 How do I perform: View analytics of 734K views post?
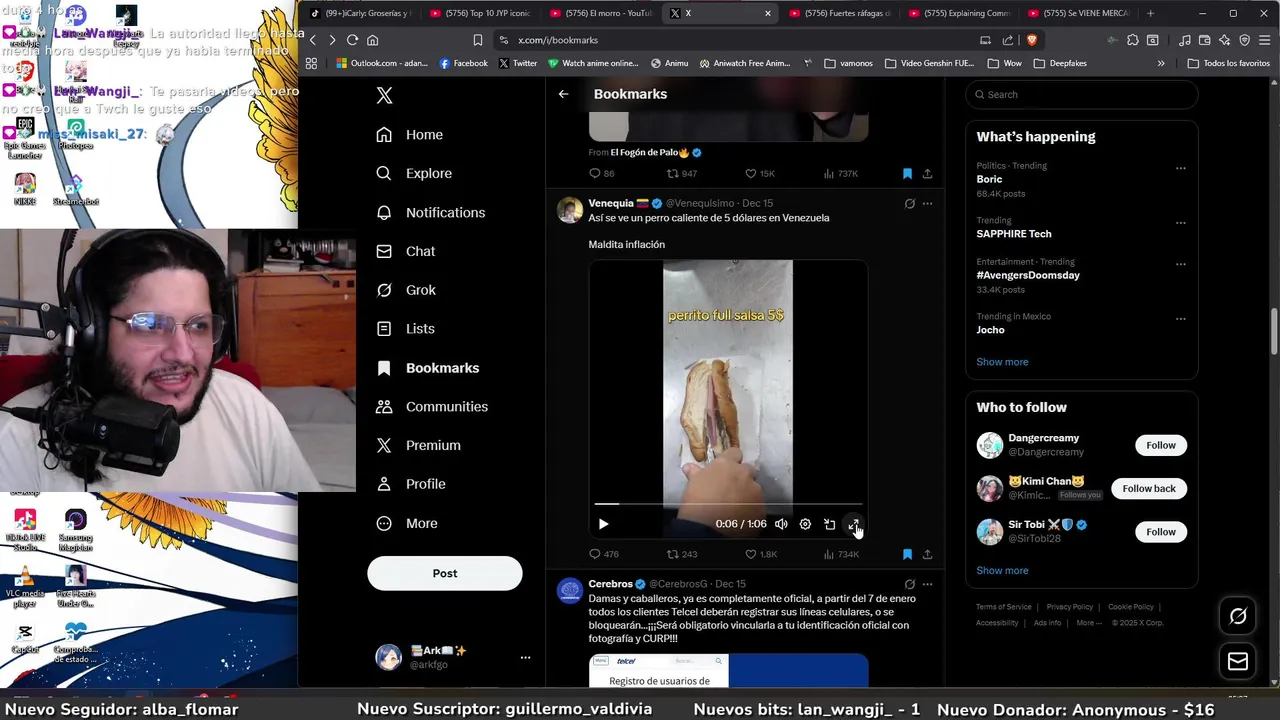click(841, 554)
